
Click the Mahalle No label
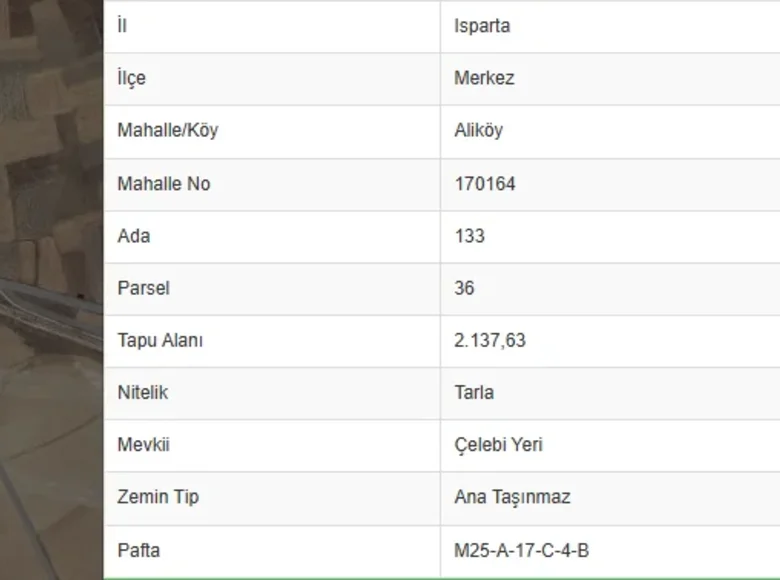click(x=163, y=184)
